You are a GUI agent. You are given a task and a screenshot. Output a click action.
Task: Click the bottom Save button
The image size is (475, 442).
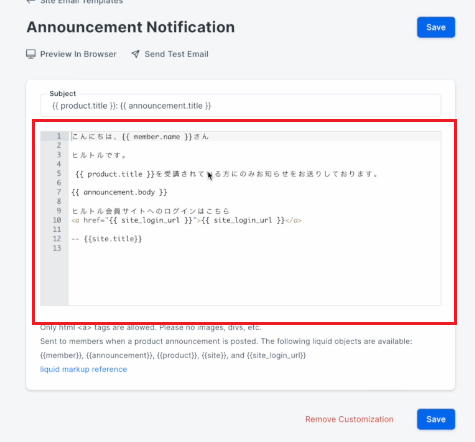(436, 419)
